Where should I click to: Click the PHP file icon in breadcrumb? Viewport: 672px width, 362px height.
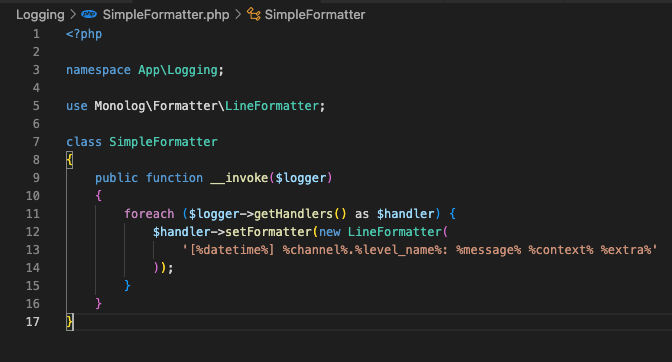point(89,14)
